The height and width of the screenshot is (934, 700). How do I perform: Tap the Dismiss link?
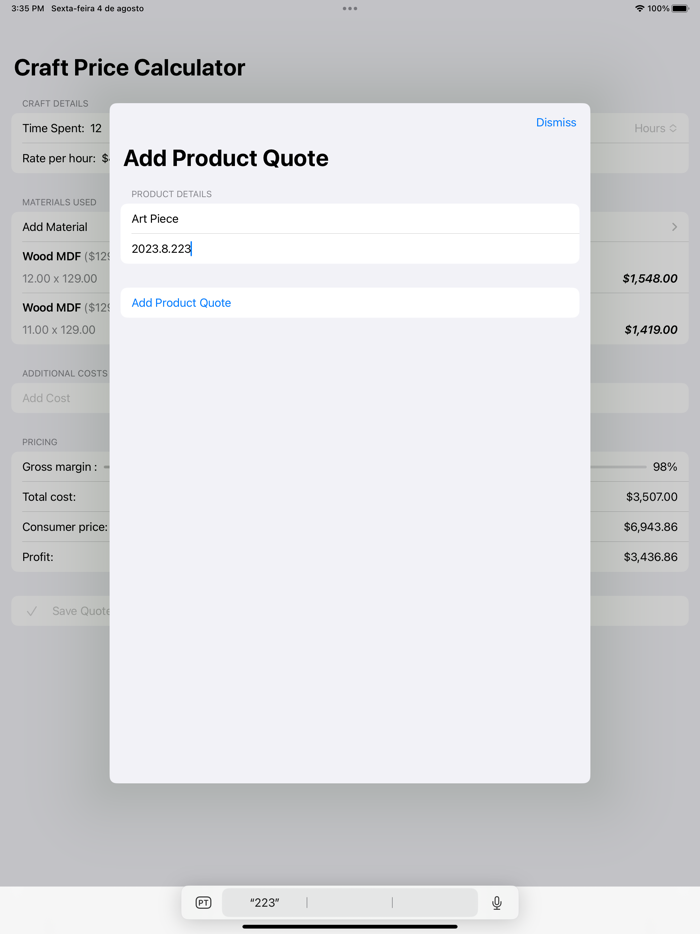(556, 122)
